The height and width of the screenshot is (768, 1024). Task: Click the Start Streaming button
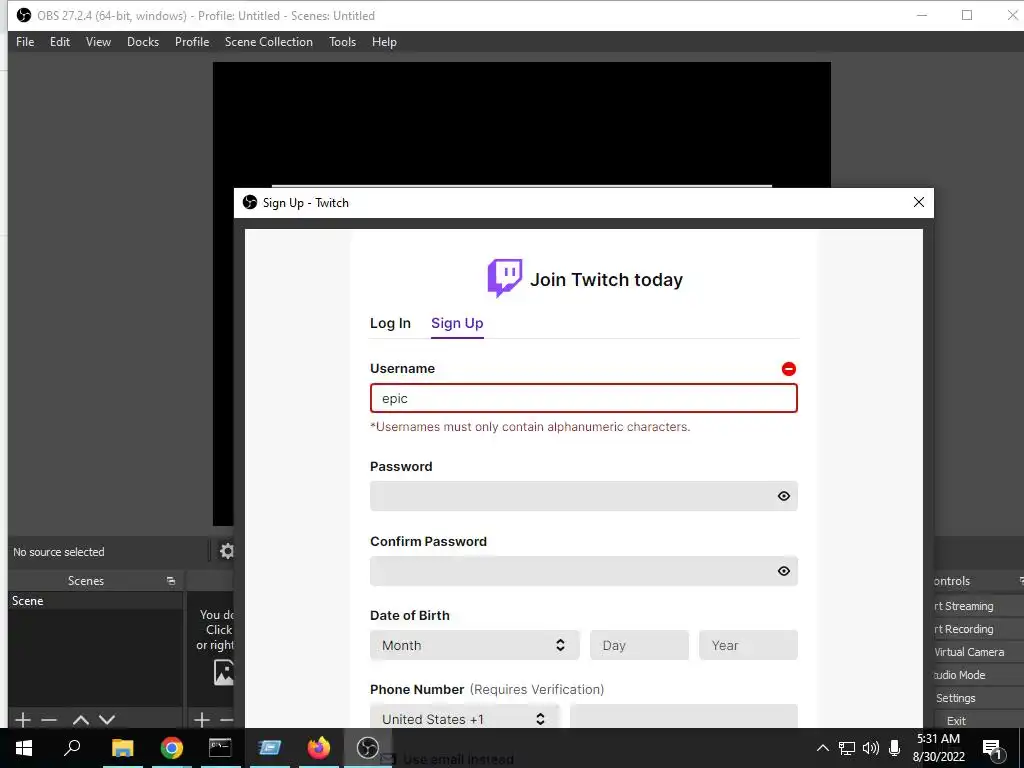pyautogui.click(x=976, y=606)
